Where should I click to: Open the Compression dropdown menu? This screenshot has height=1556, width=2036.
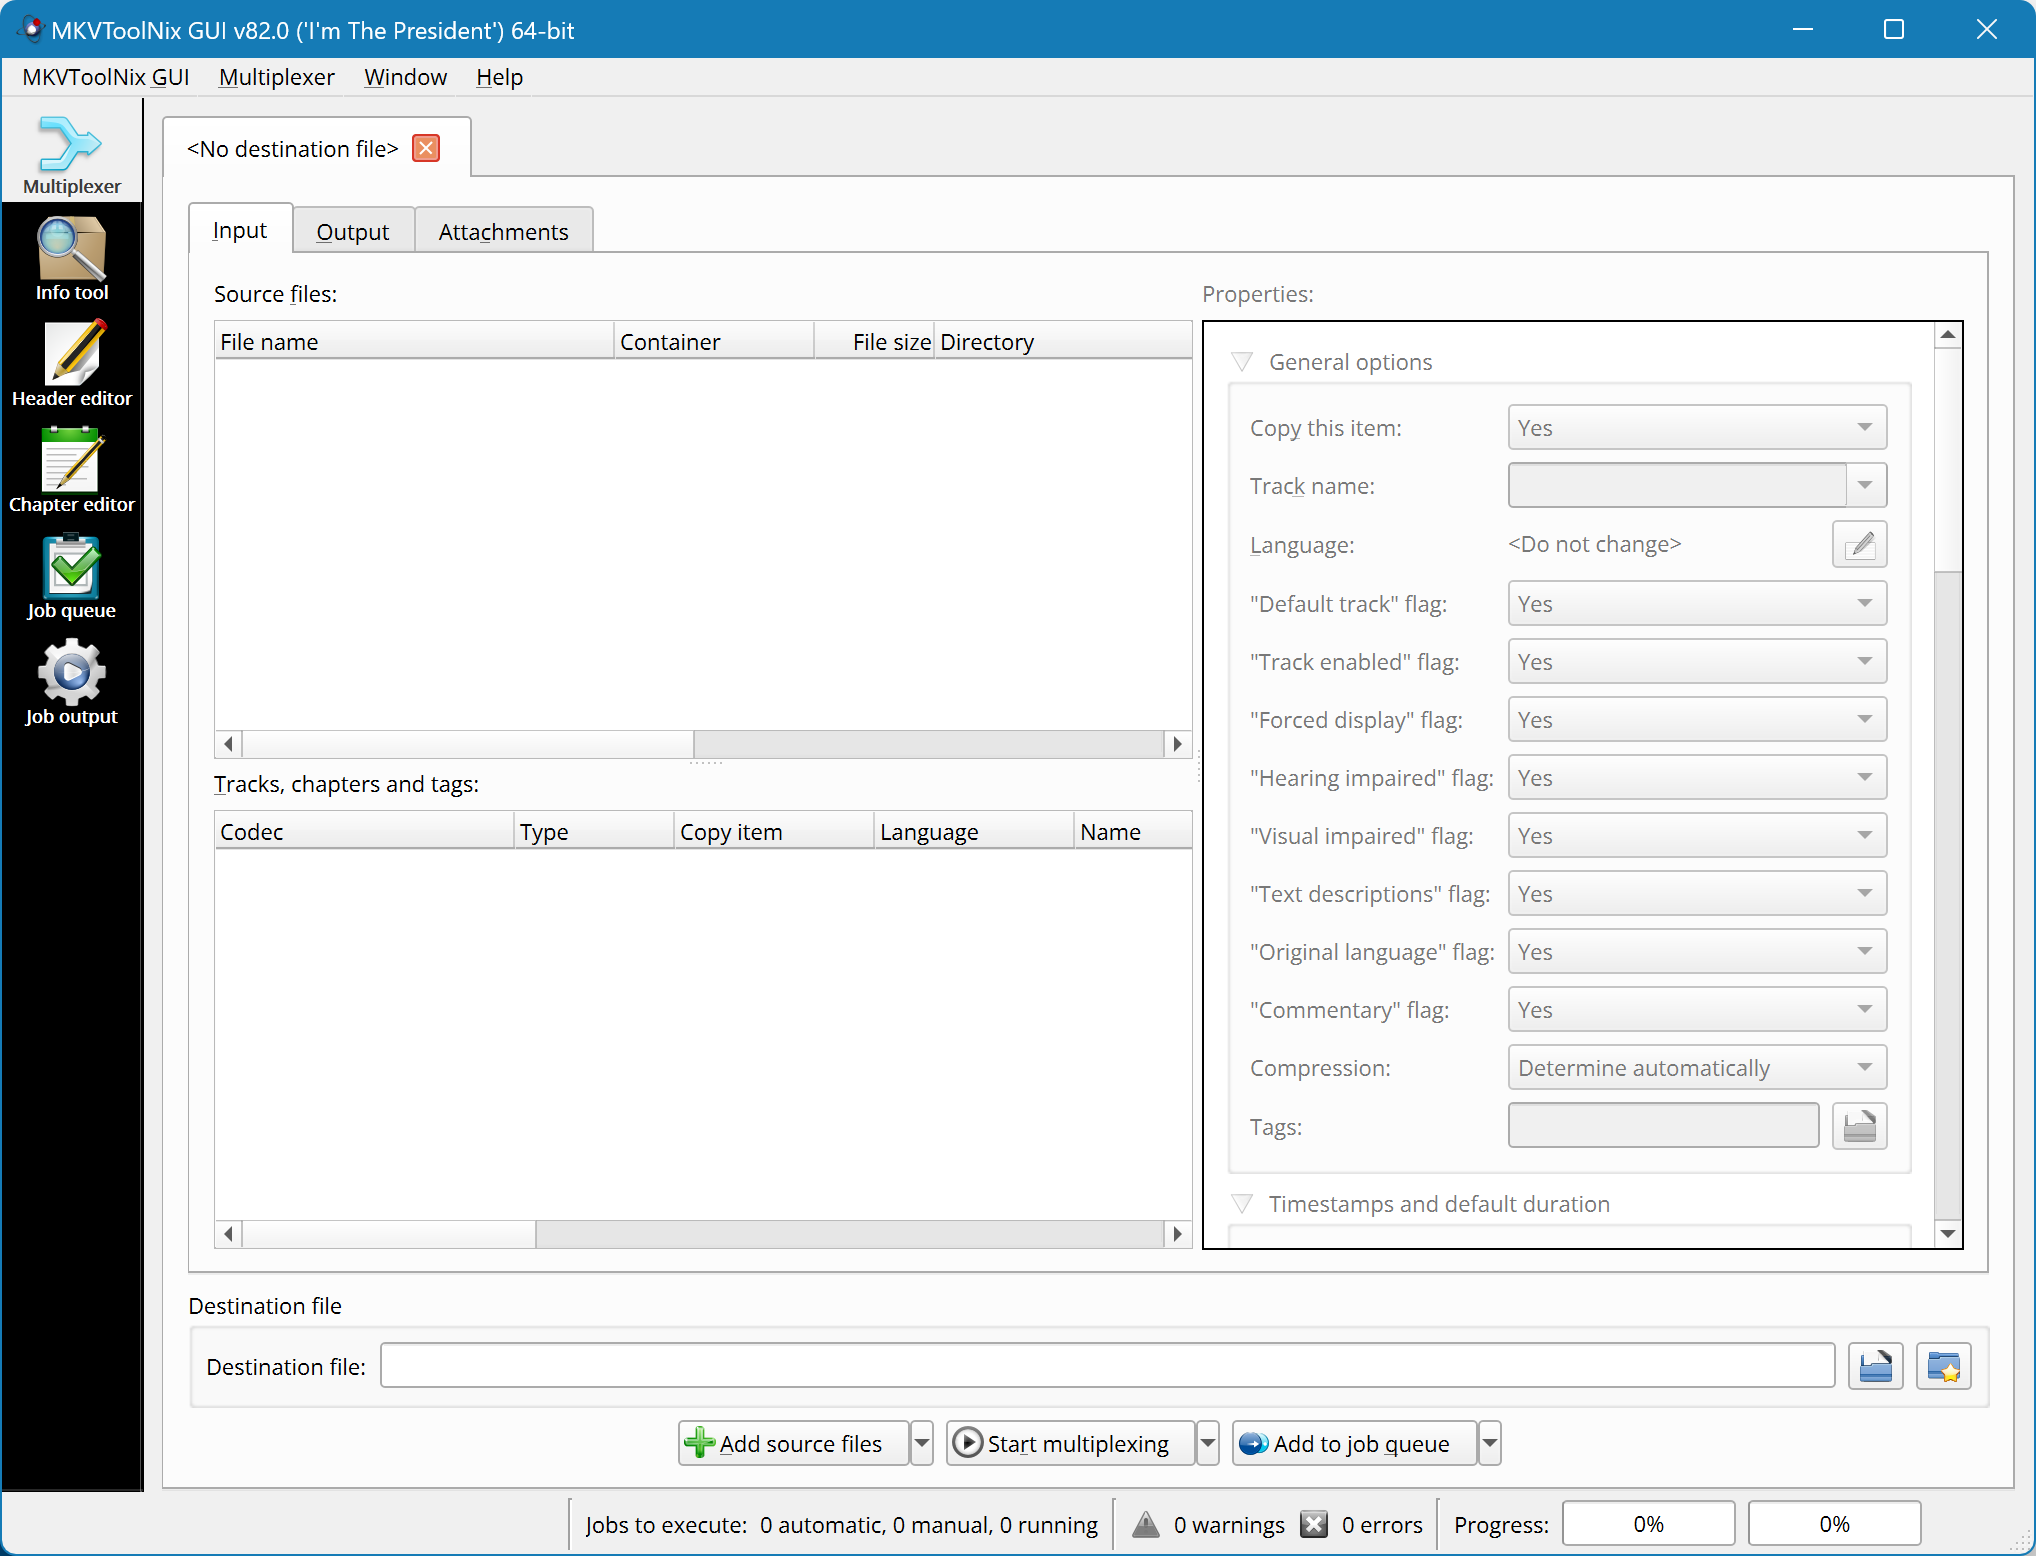[x=1691, y=1069]
